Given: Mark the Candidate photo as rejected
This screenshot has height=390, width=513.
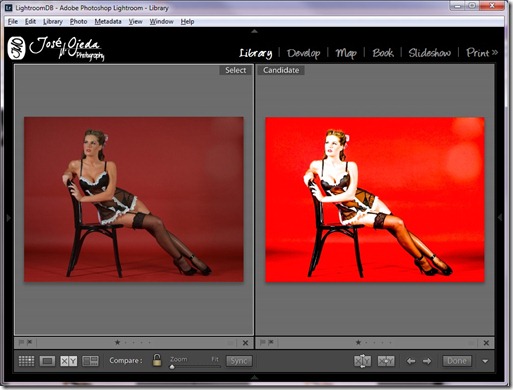Looking at the screenshot, I should 271,342.
